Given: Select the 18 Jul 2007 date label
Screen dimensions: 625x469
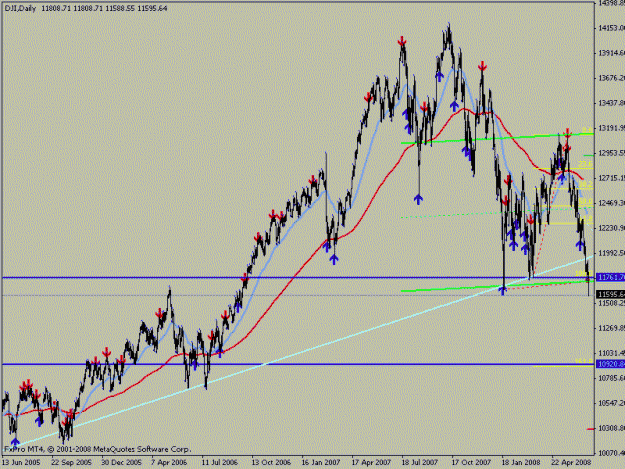Looking at the screenshot, I should click(420, 463).
